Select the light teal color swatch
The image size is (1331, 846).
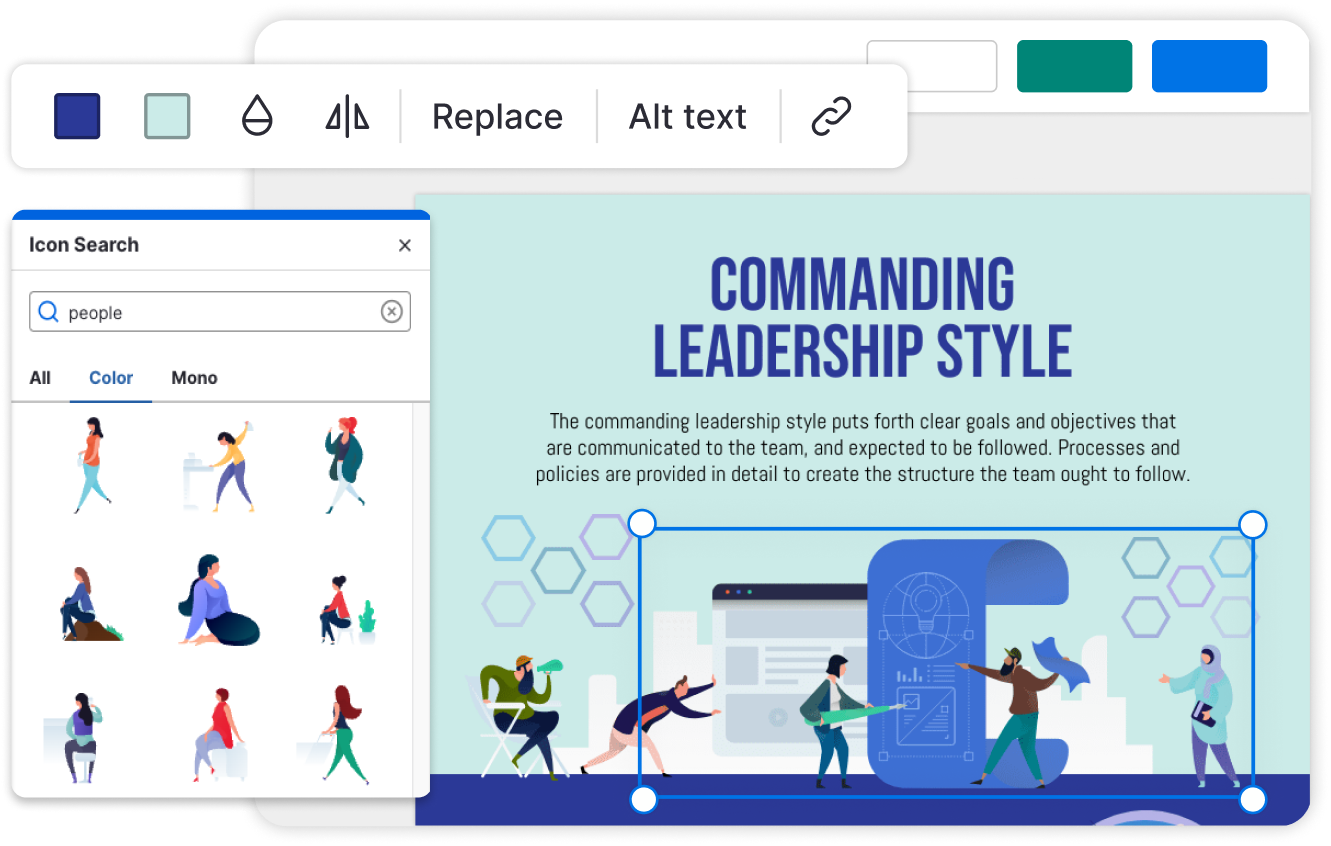167,116
